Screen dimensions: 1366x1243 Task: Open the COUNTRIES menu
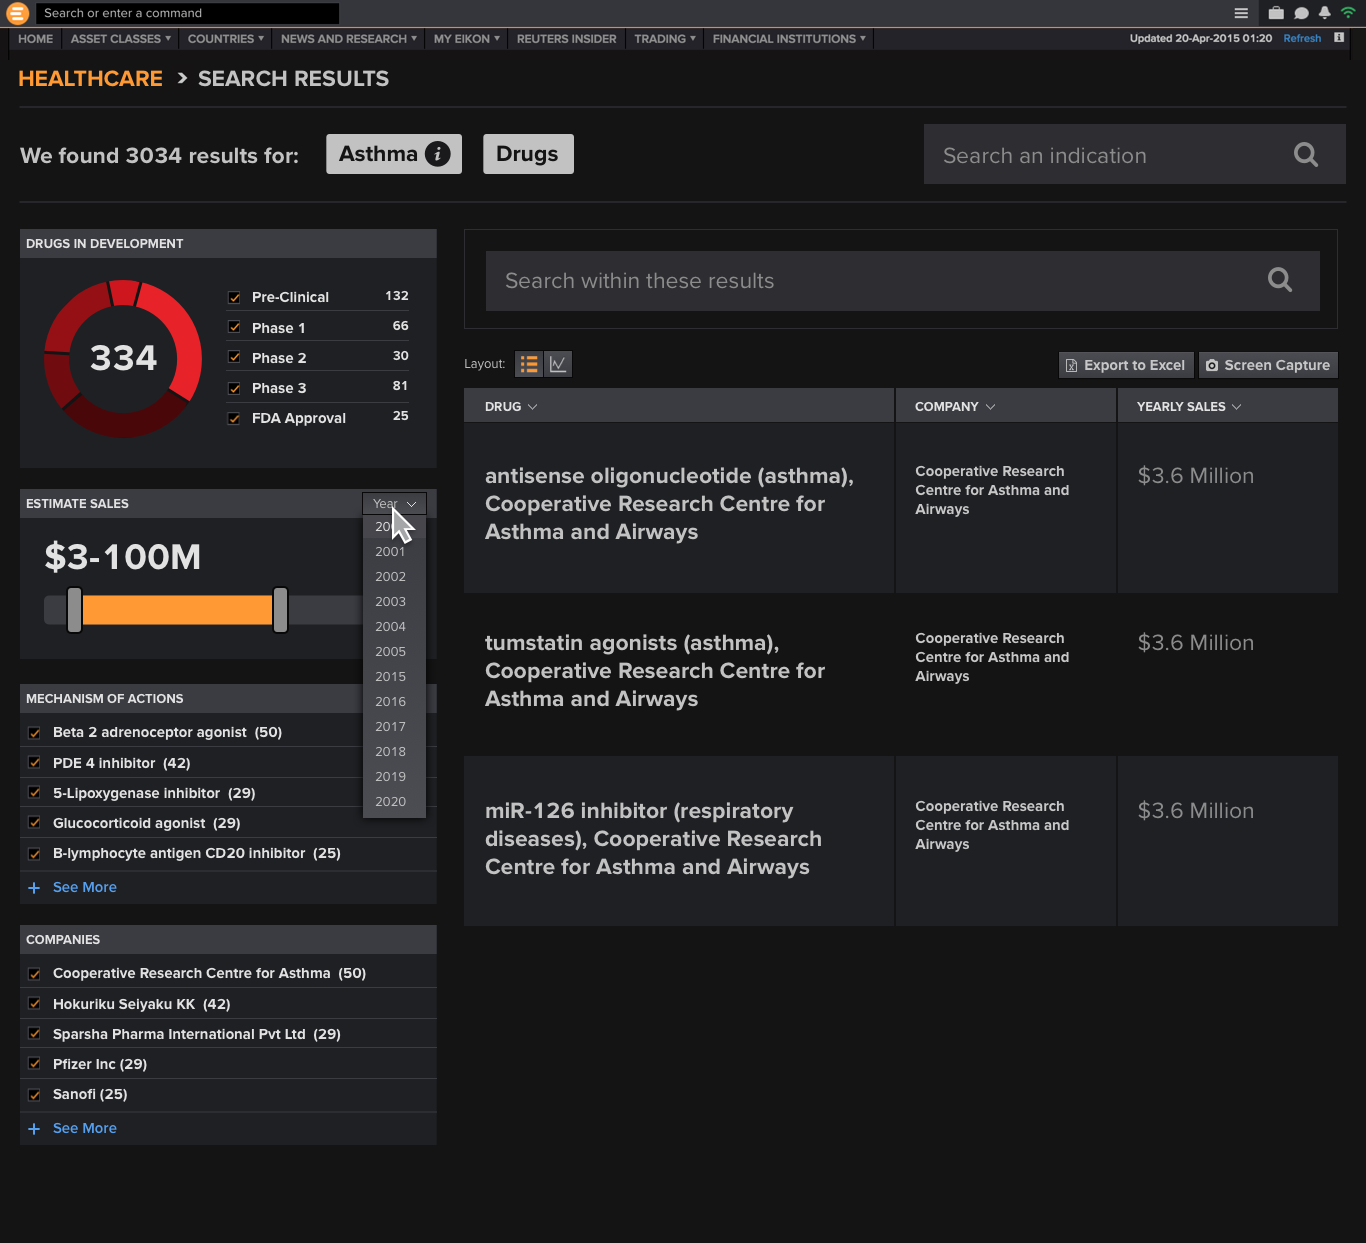point(224,39)
